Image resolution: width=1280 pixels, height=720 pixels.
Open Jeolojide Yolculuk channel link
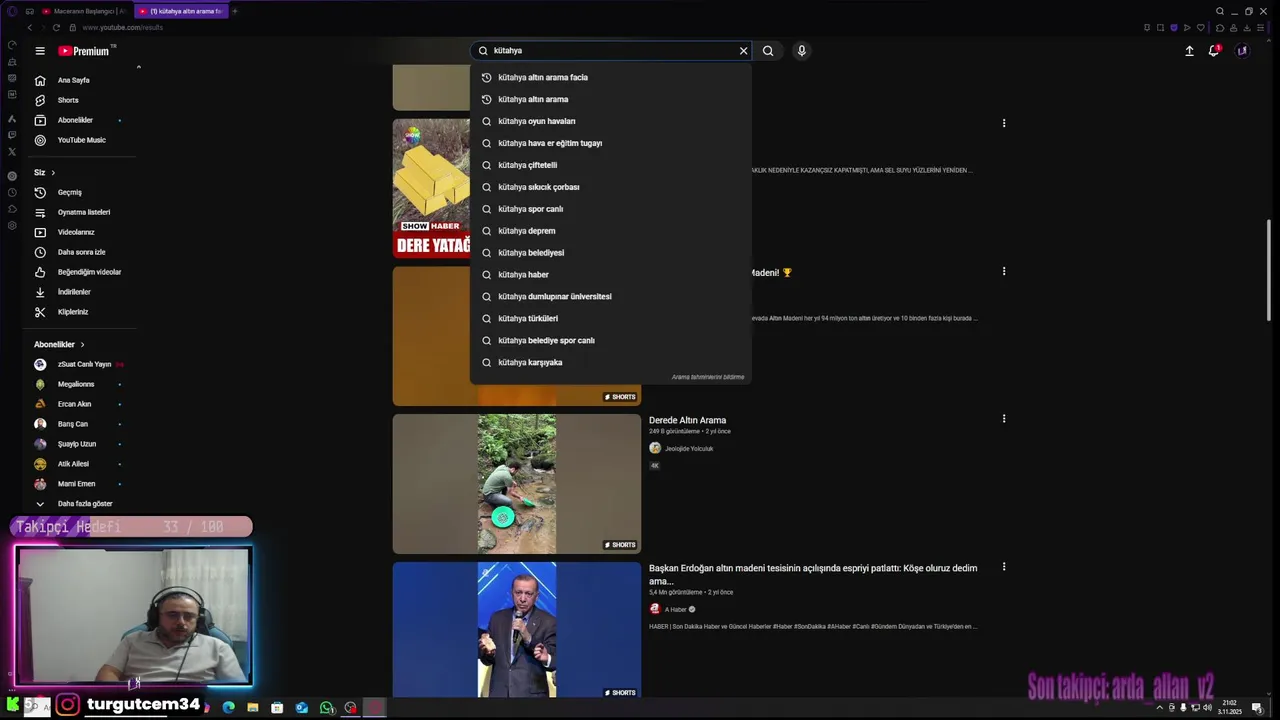point(689,449)
